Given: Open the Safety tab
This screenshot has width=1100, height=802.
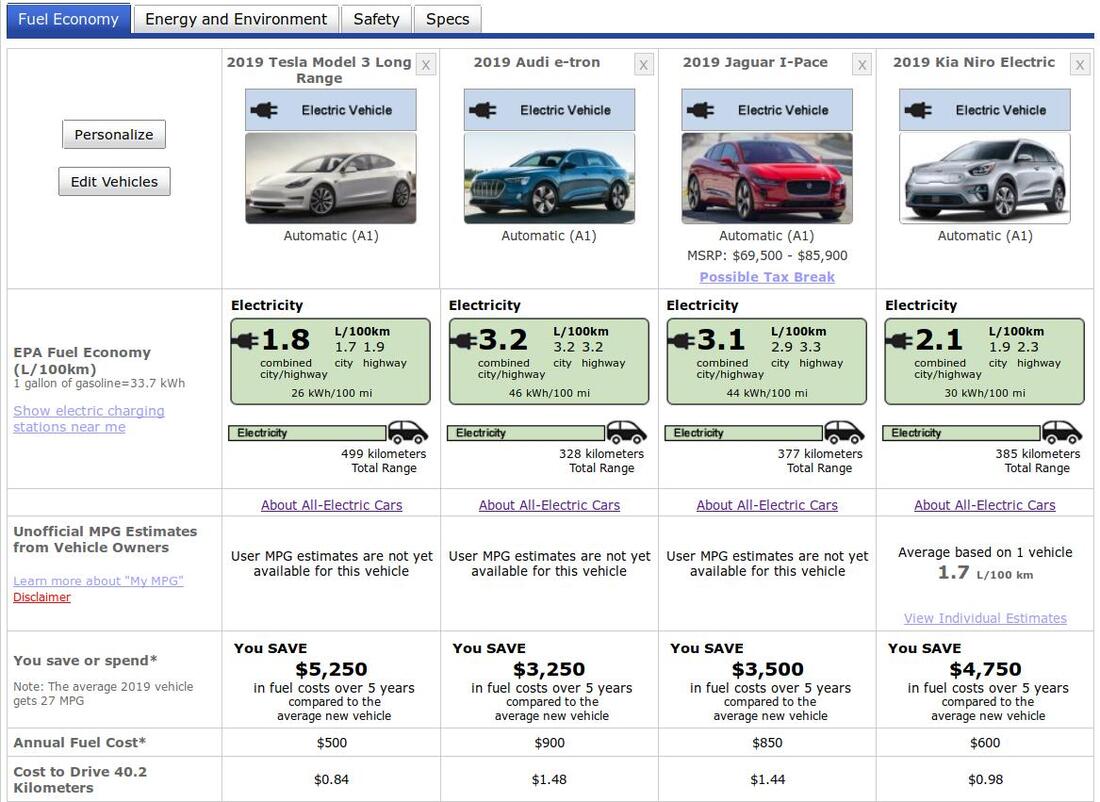Looking at the screenshot, I should (376, 19).
